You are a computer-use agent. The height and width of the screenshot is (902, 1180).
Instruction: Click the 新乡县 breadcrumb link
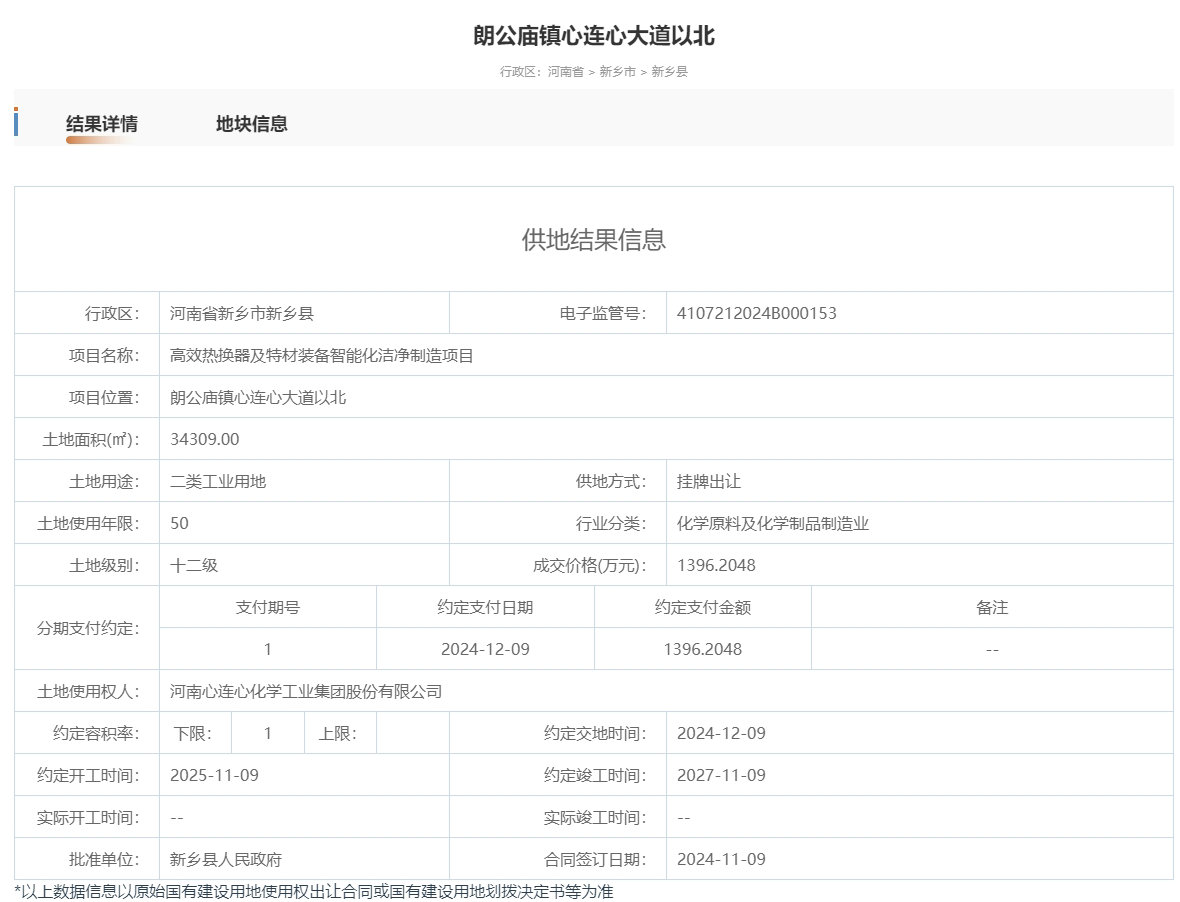coord(669,71)
